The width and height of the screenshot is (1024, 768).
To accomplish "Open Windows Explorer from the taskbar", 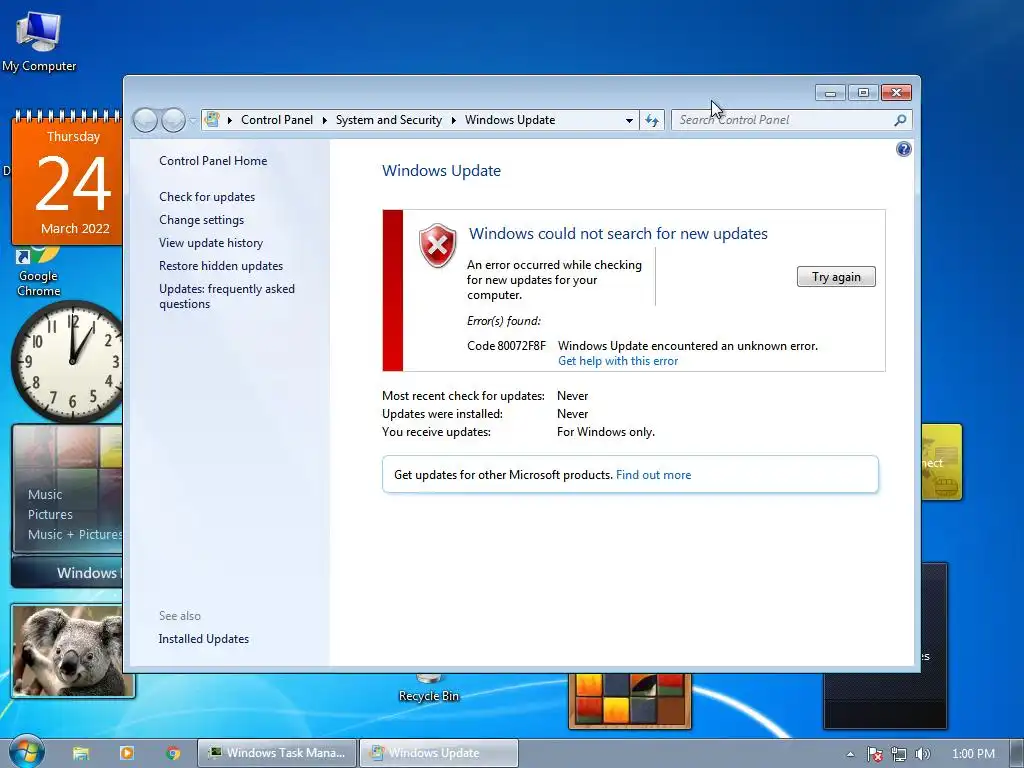I will point(81,753).
